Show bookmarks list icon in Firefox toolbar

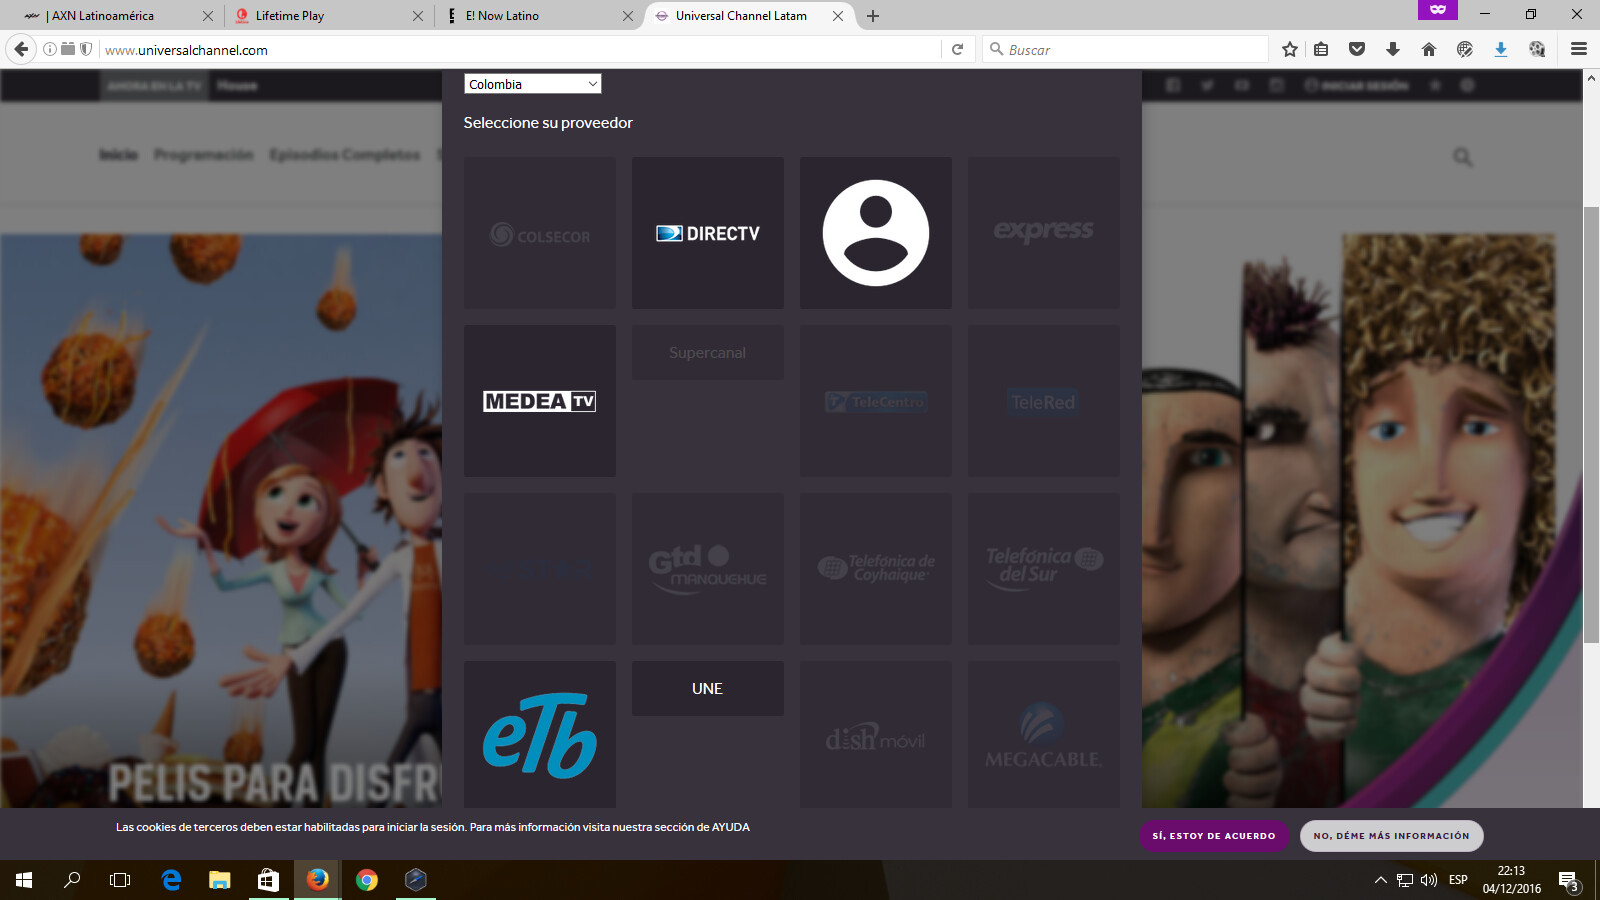pos(1321,49)
